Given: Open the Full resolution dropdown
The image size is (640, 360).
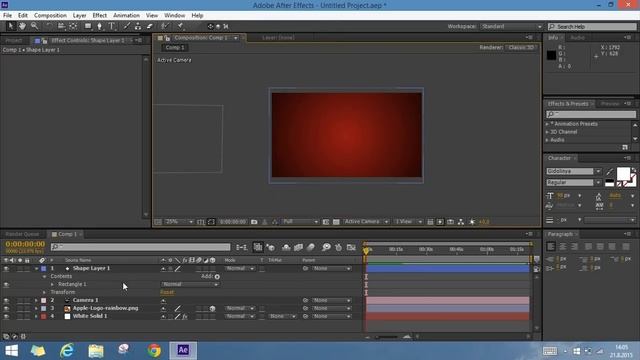Looking at the screenshot, I should coord(300,222).
